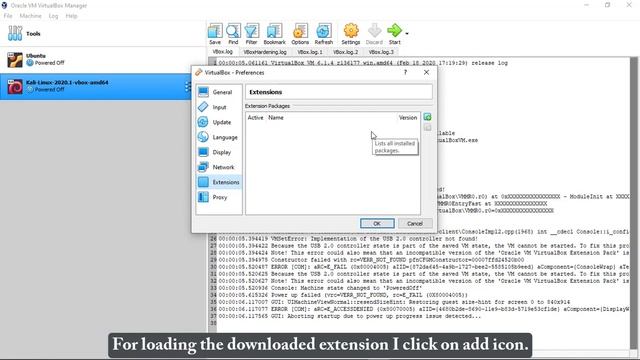Screen dimensions: 640x360
Task: Click the Preferences help question mark
Action: tap(405, 72)
